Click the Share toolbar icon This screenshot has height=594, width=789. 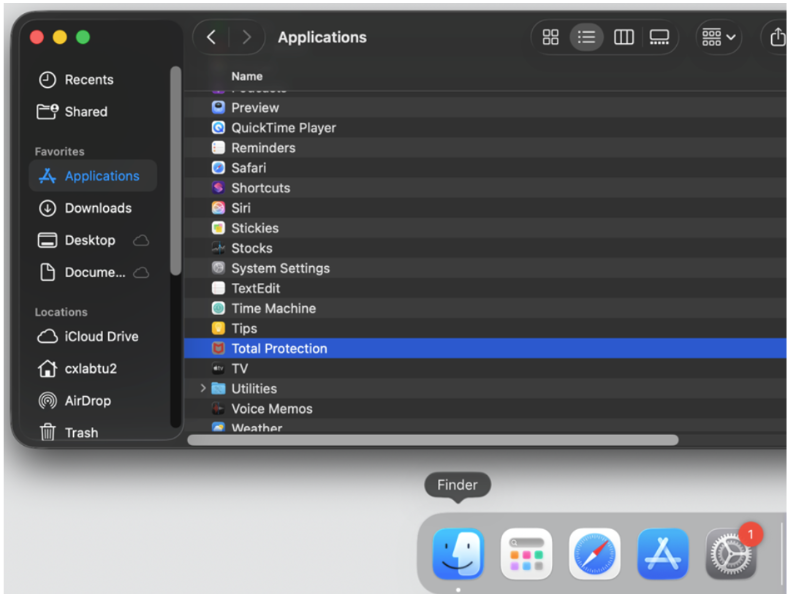coord(777,37)
